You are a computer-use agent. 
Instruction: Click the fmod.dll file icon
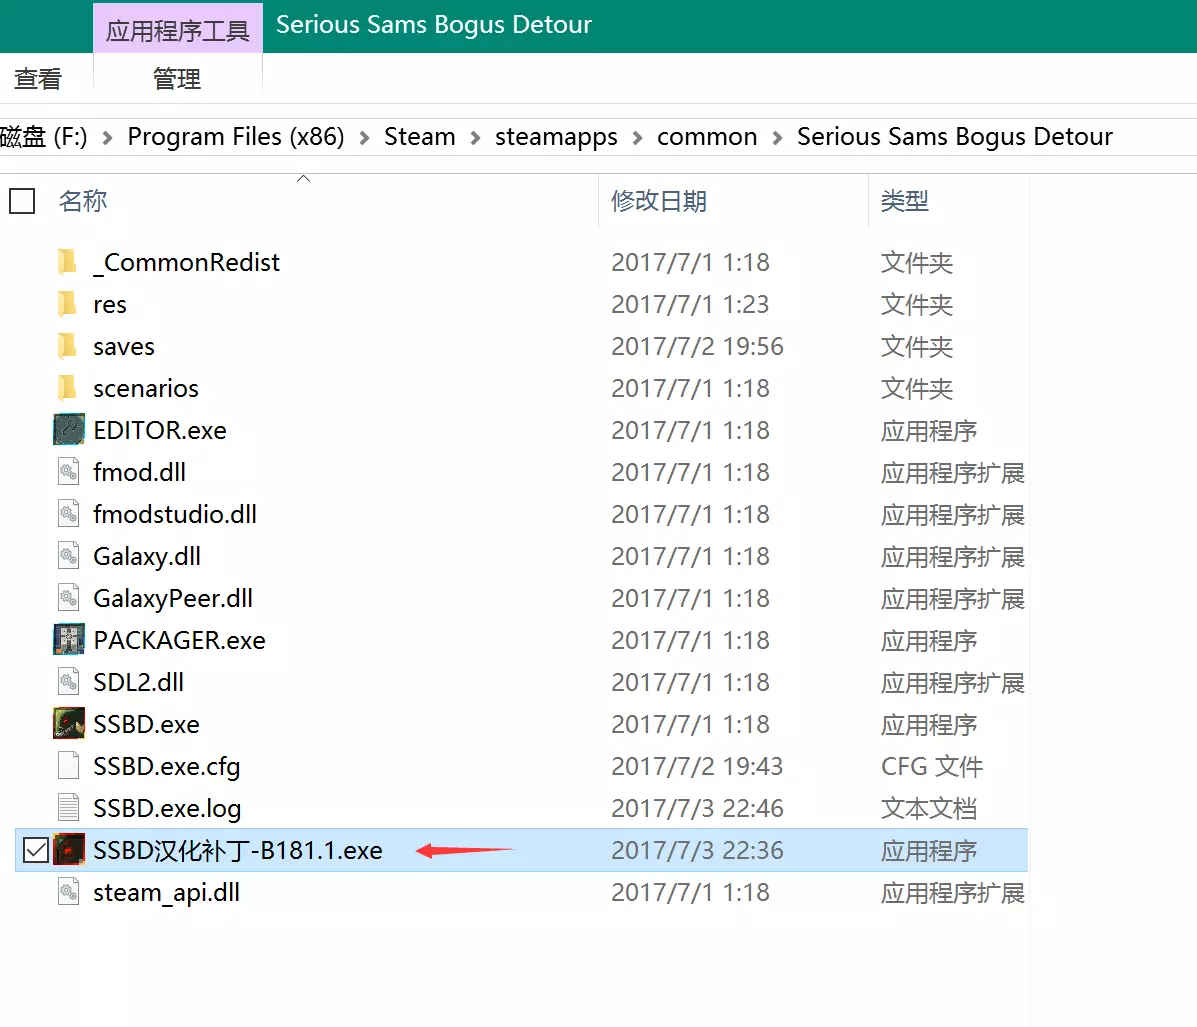point(69,472)
